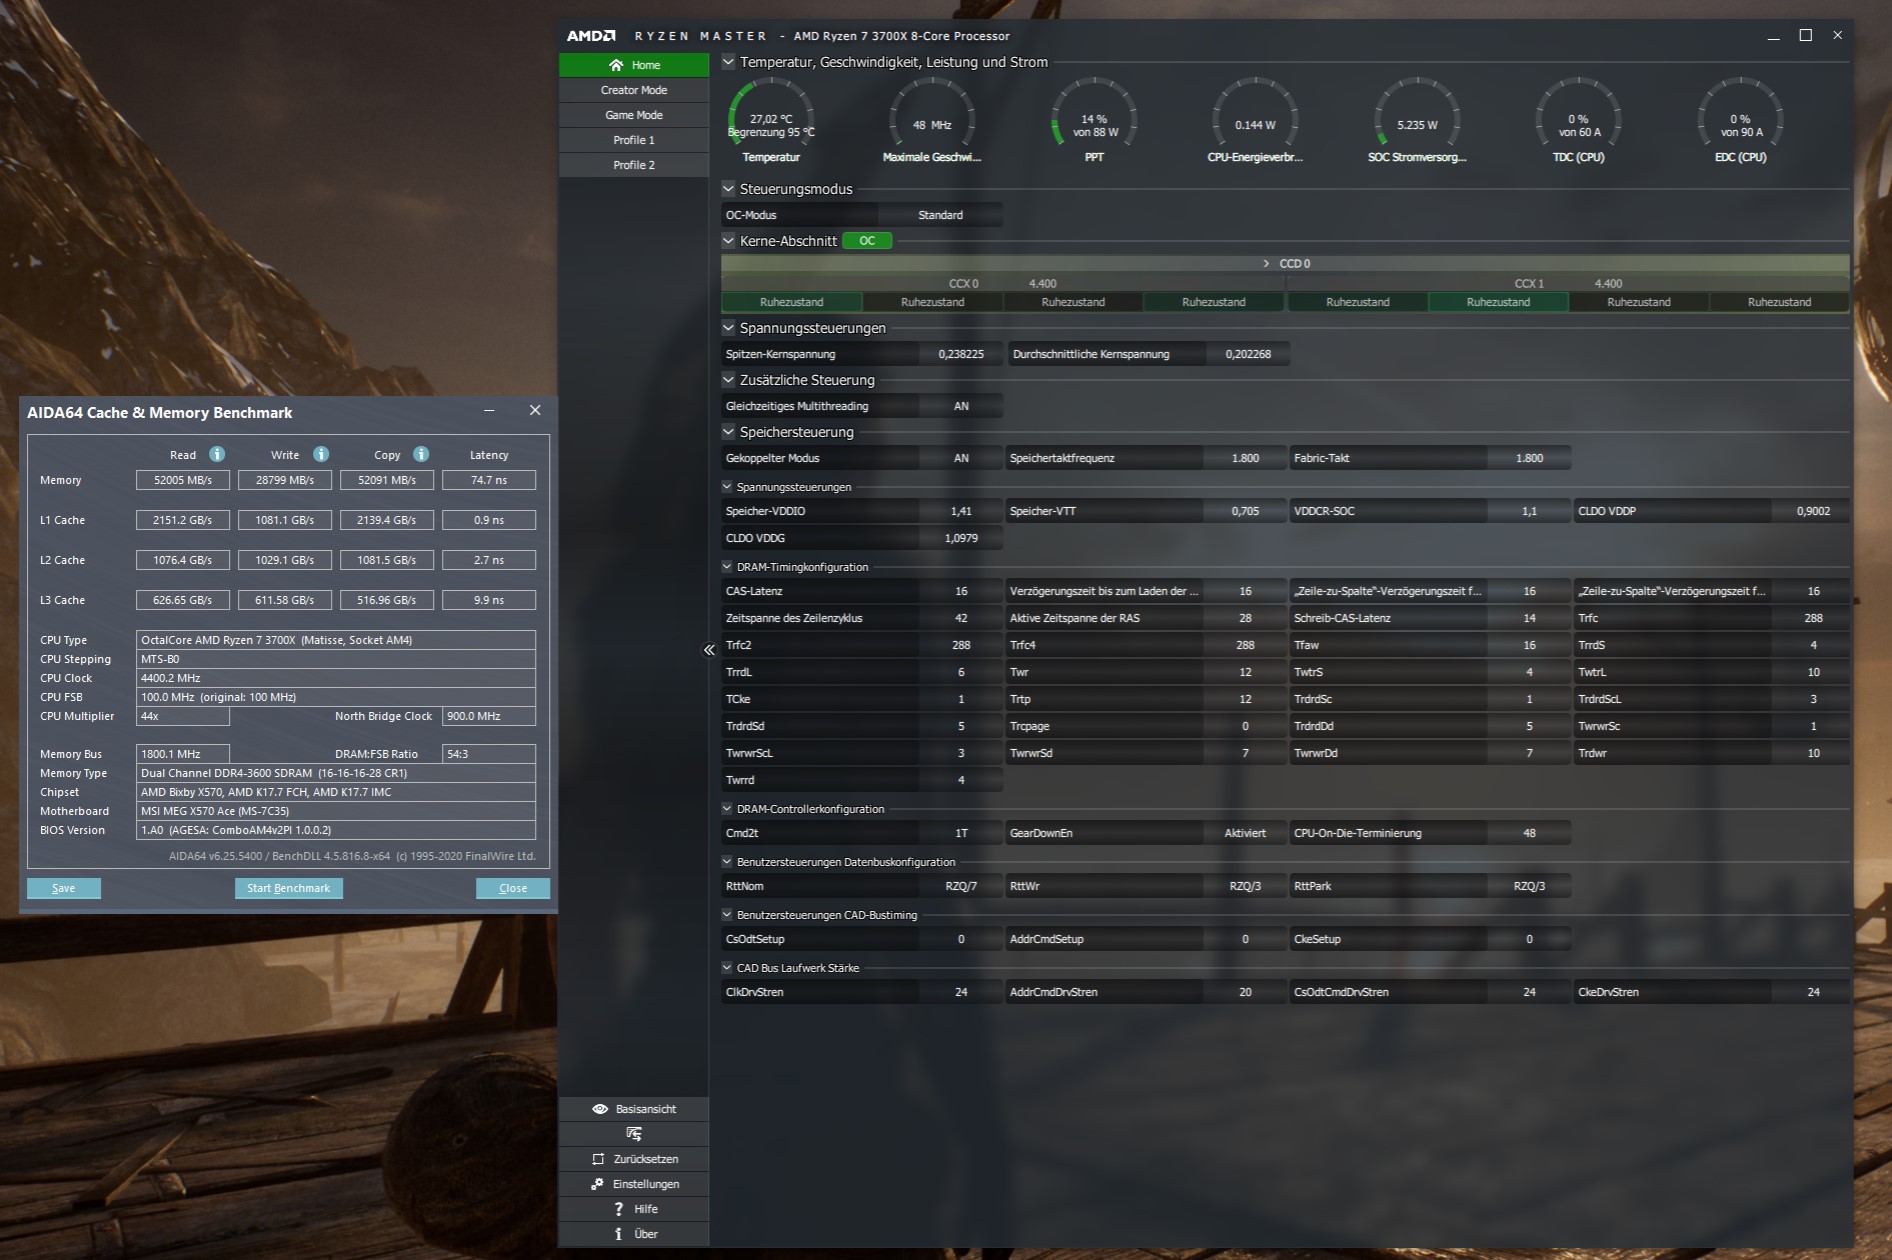Click the info icon beside Über
This screenshot has width=1892, height=1260.
pyautogui.click(x=619, y=1234)
